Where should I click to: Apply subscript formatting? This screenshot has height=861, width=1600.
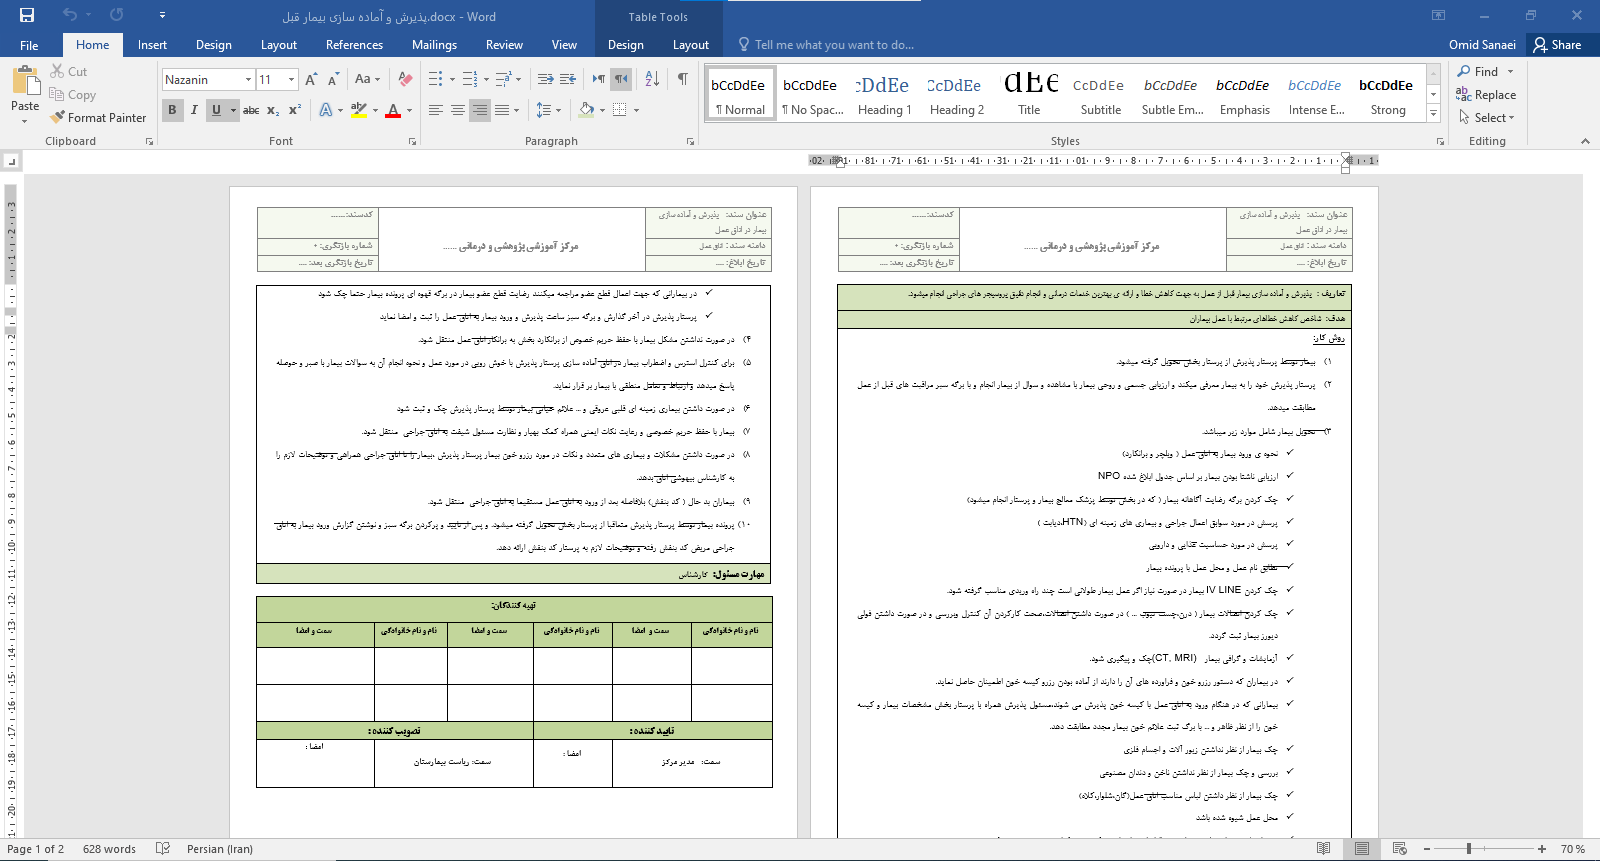pyautogui.click(x=273, y=110)
